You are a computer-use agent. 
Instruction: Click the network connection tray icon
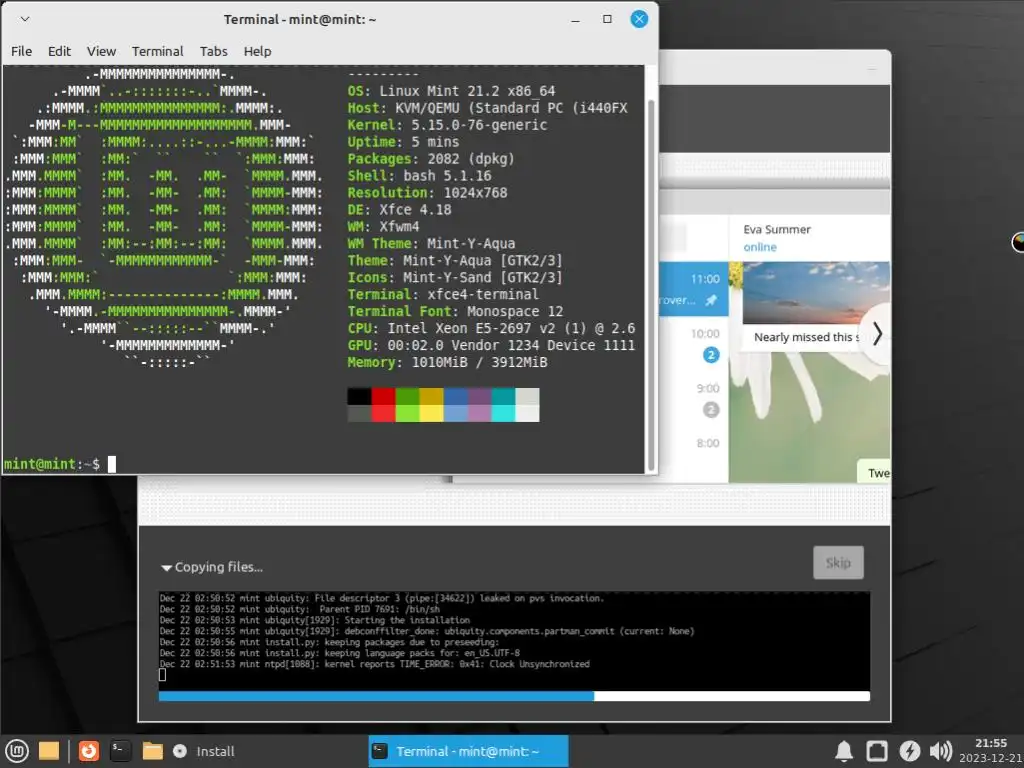tap(876, 751)
